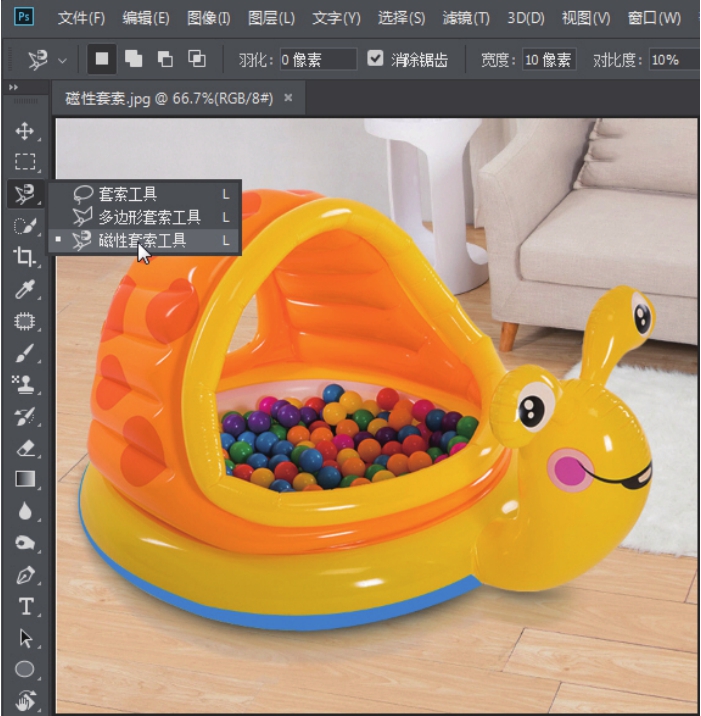Screen dimensions: 701x716
Task: Choose Add to Selection mode
Action: coord(133,59)
